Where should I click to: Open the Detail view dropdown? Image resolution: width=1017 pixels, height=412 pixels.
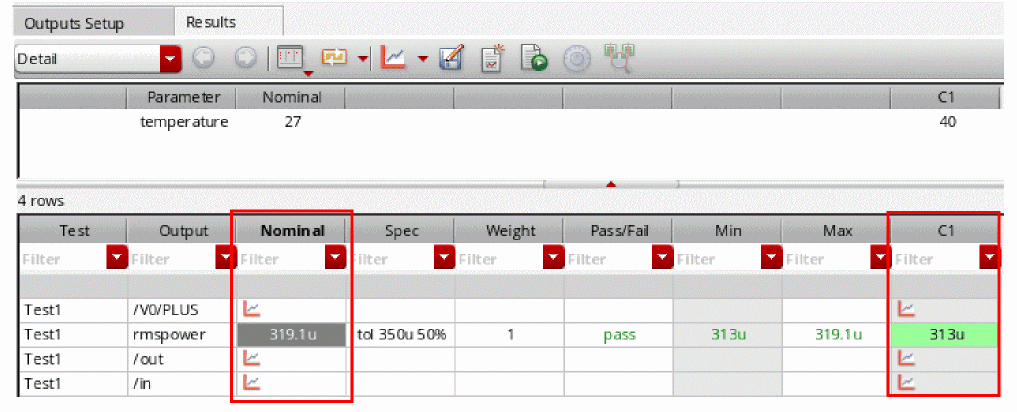coord(171,59)
